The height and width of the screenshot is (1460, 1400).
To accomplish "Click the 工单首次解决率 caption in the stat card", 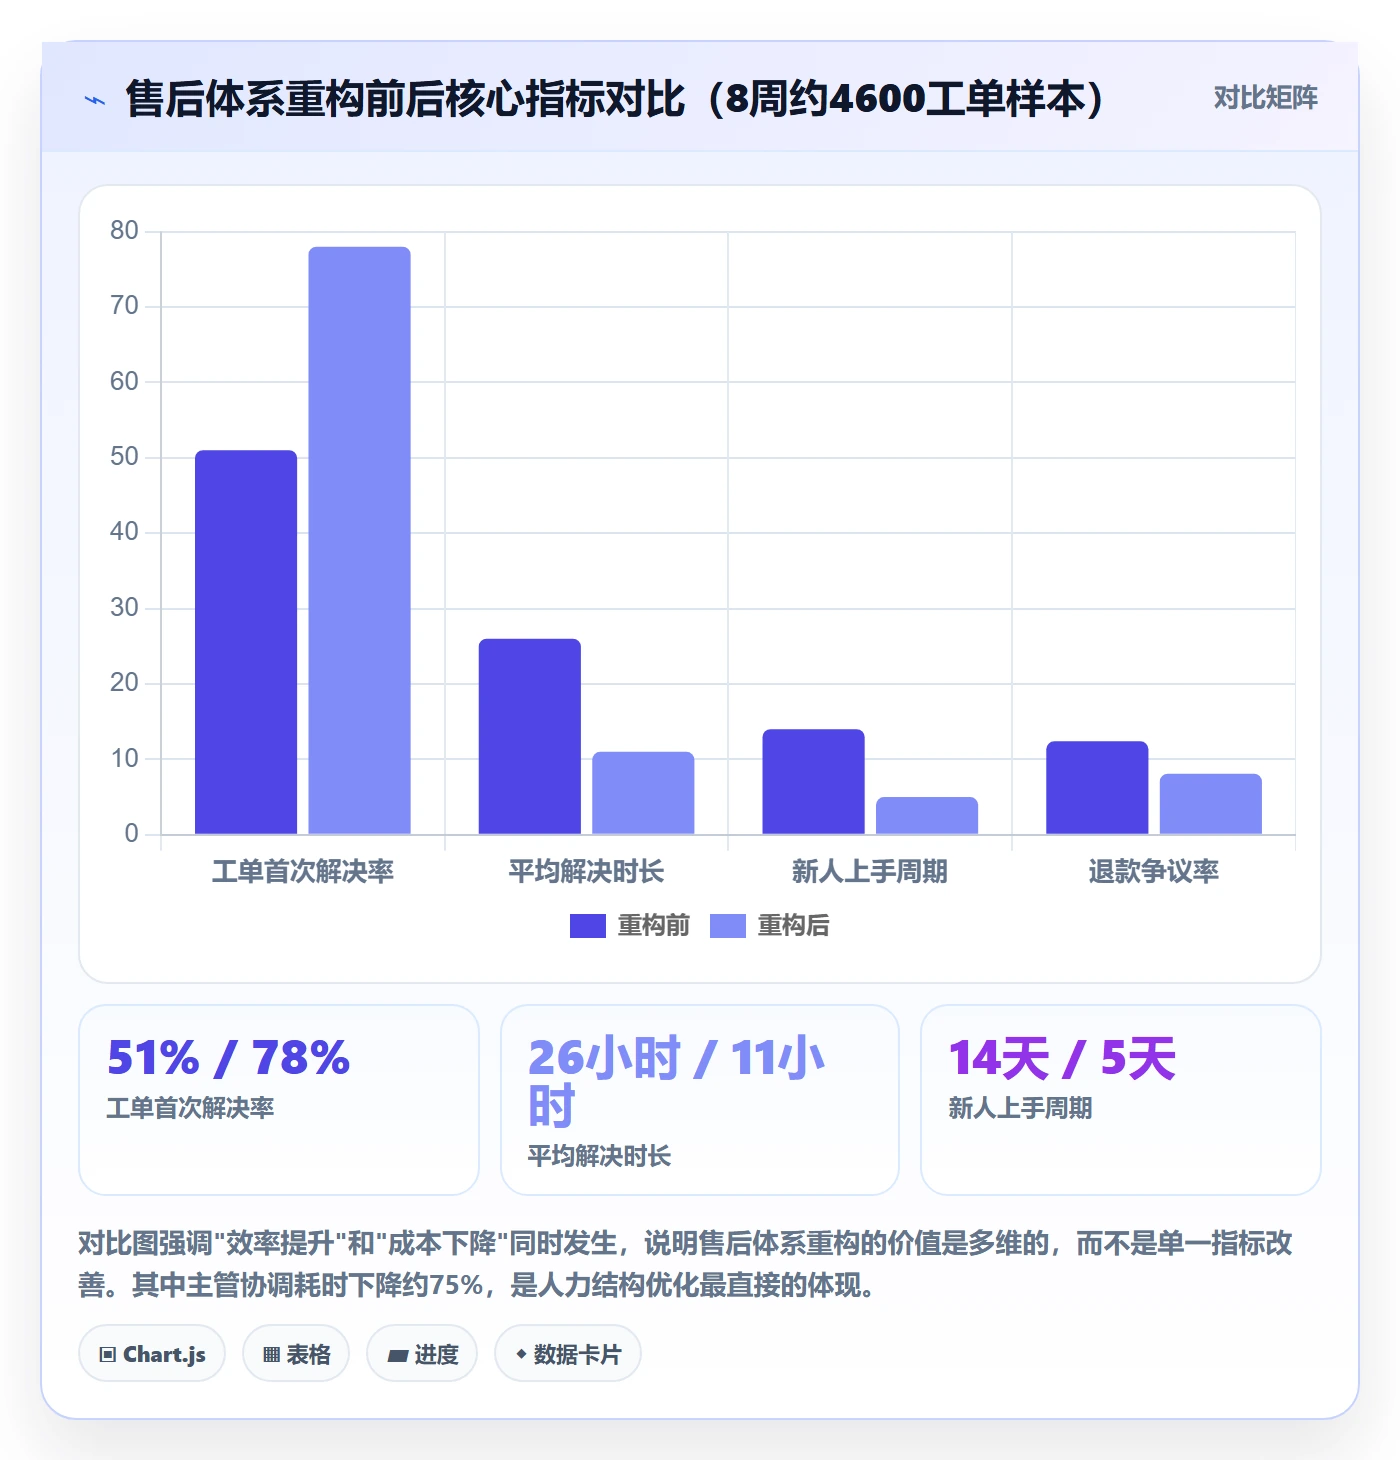I will point(190,1108).
